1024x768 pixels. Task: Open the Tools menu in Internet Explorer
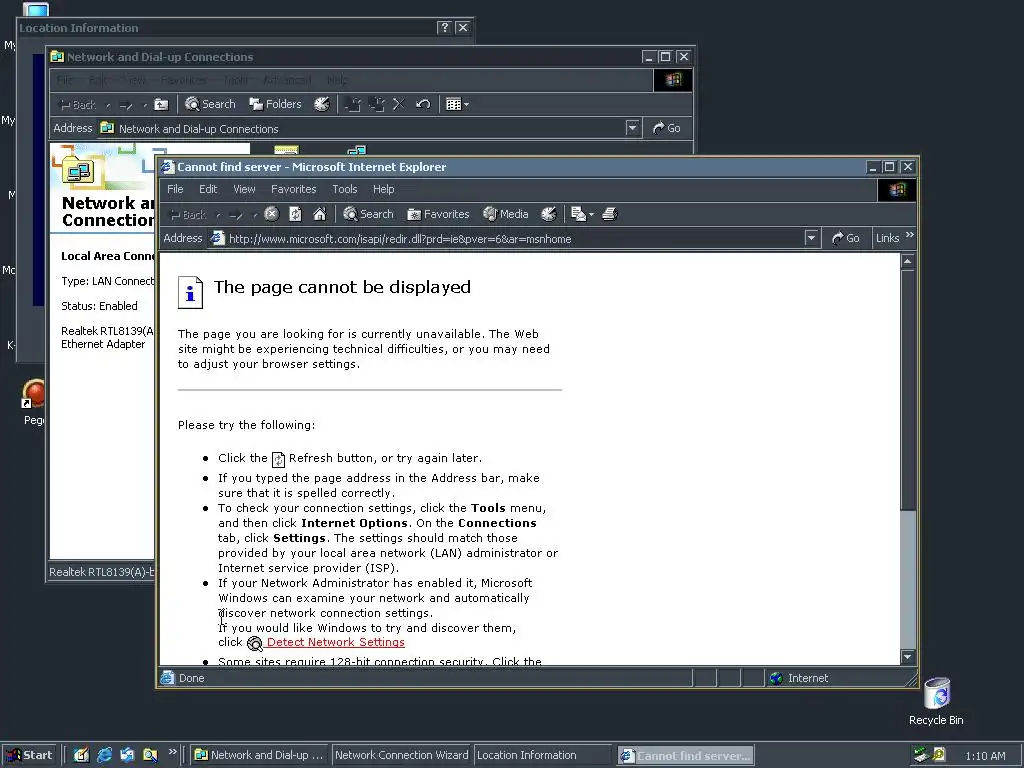(x=344, y=189)
